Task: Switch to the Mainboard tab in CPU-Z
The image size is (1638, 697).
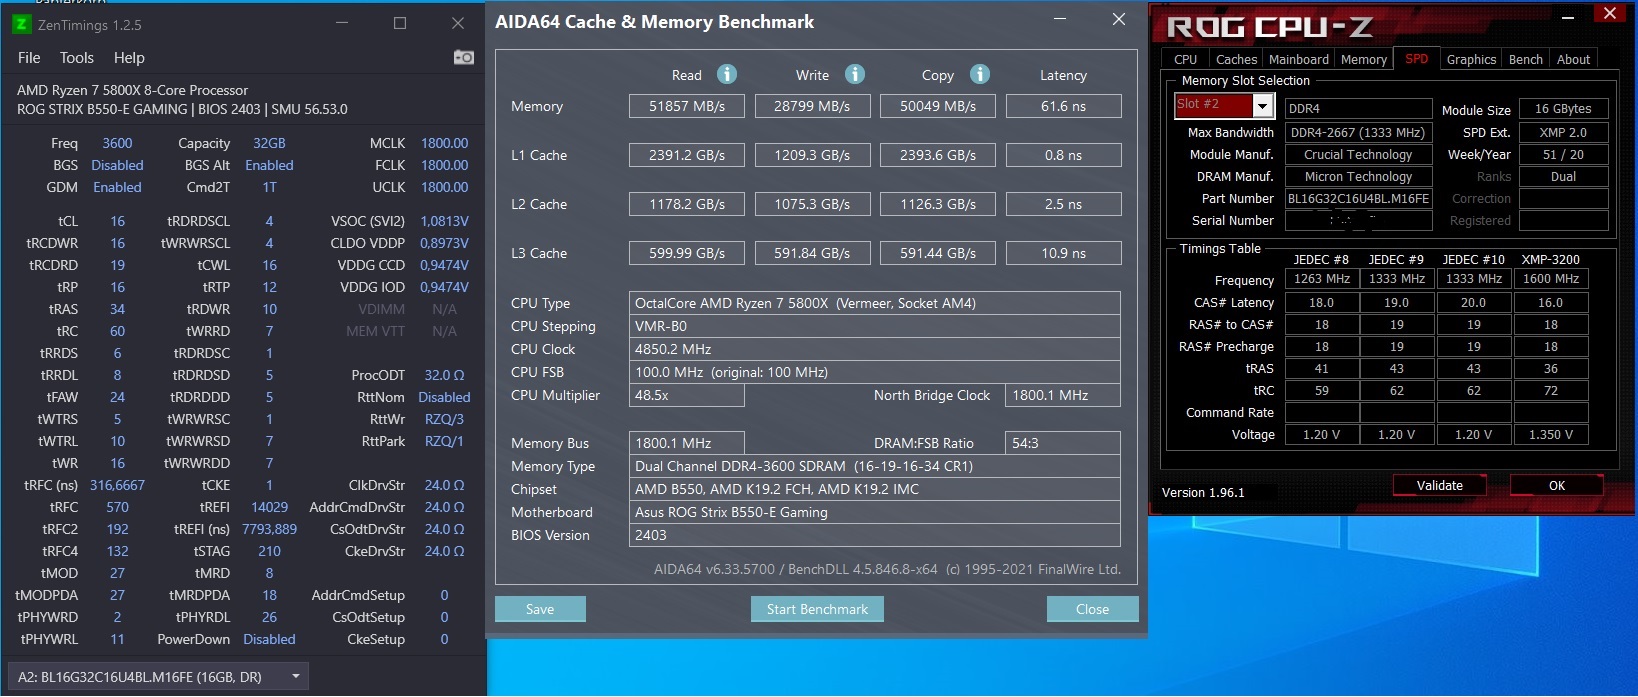Action: point(1299,60)
